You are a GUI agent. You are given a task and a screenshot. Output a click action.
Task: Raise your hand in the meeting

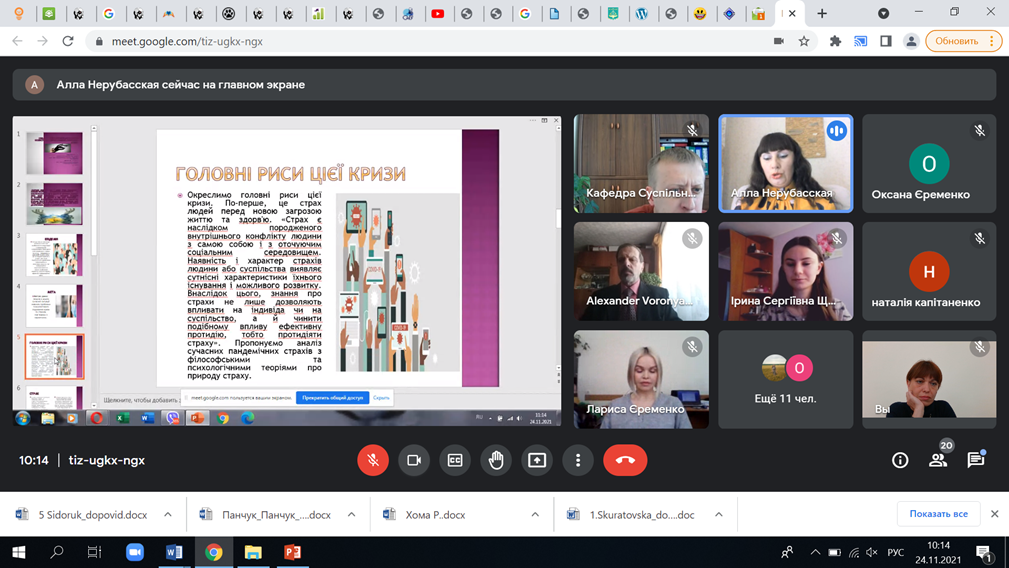495,460
